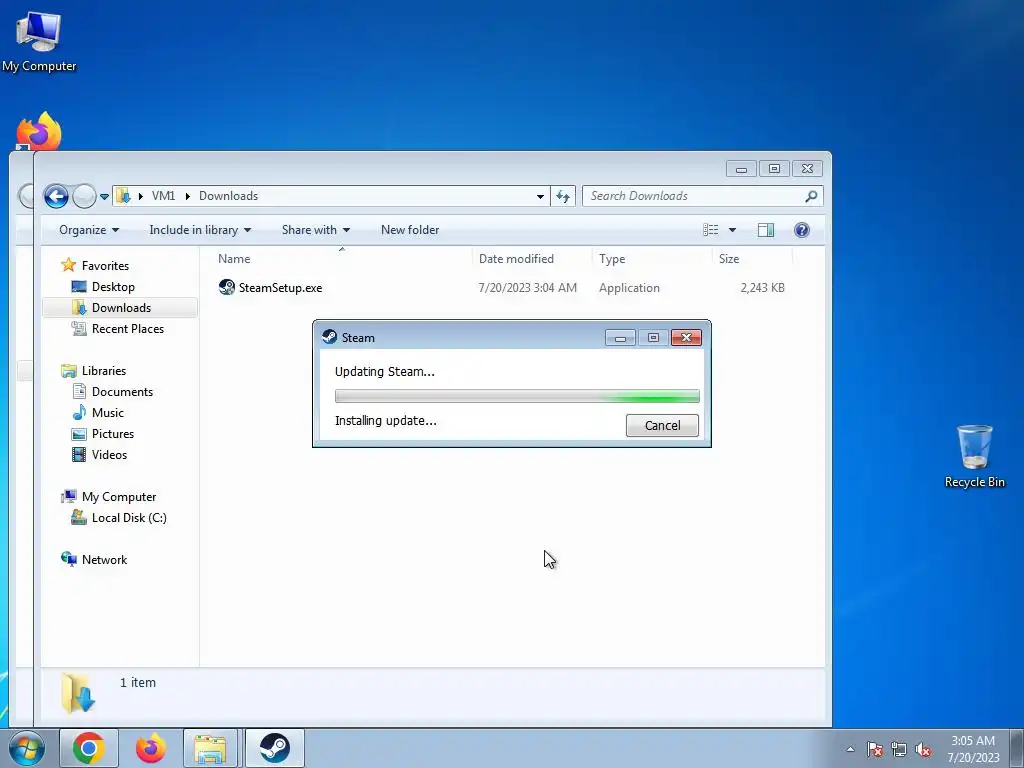
Task: Open view options dropdown arrow
Action: pos(732,230)
